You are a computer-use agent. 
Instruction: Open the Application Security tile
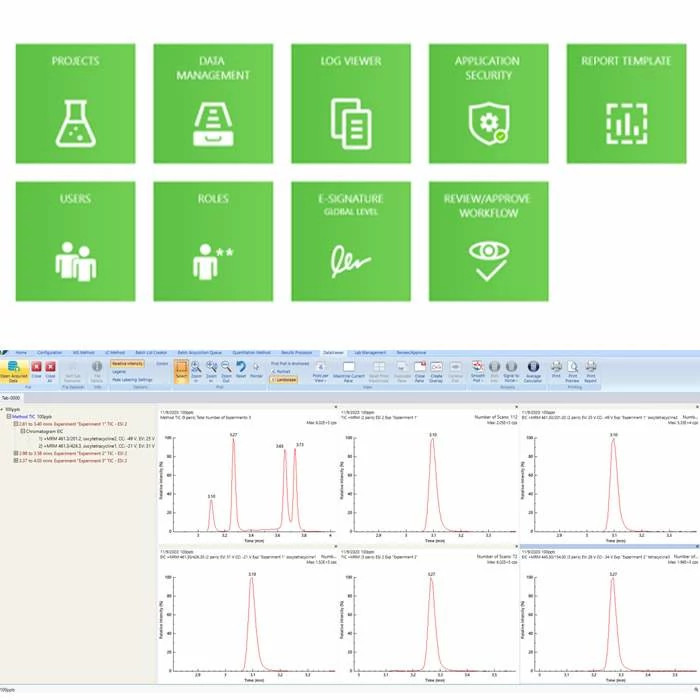[488, 104]
